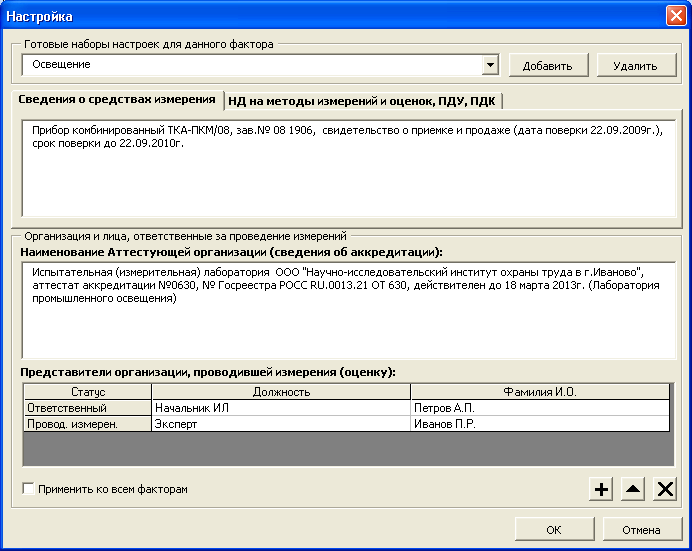
Task: Confirm with the OK button
Action: coord(554,529)
